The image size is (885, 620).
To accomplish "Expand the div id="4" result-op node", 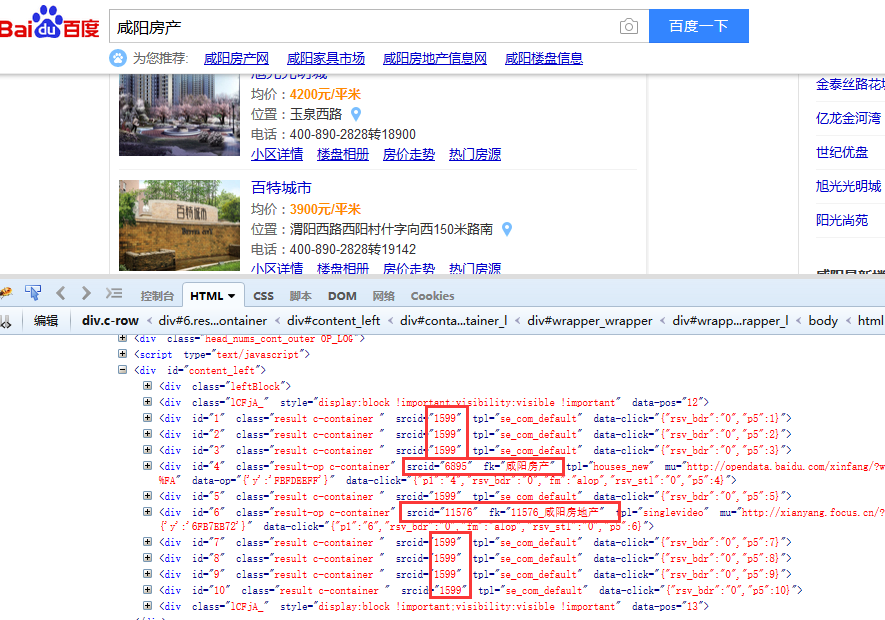I will 148,467.
